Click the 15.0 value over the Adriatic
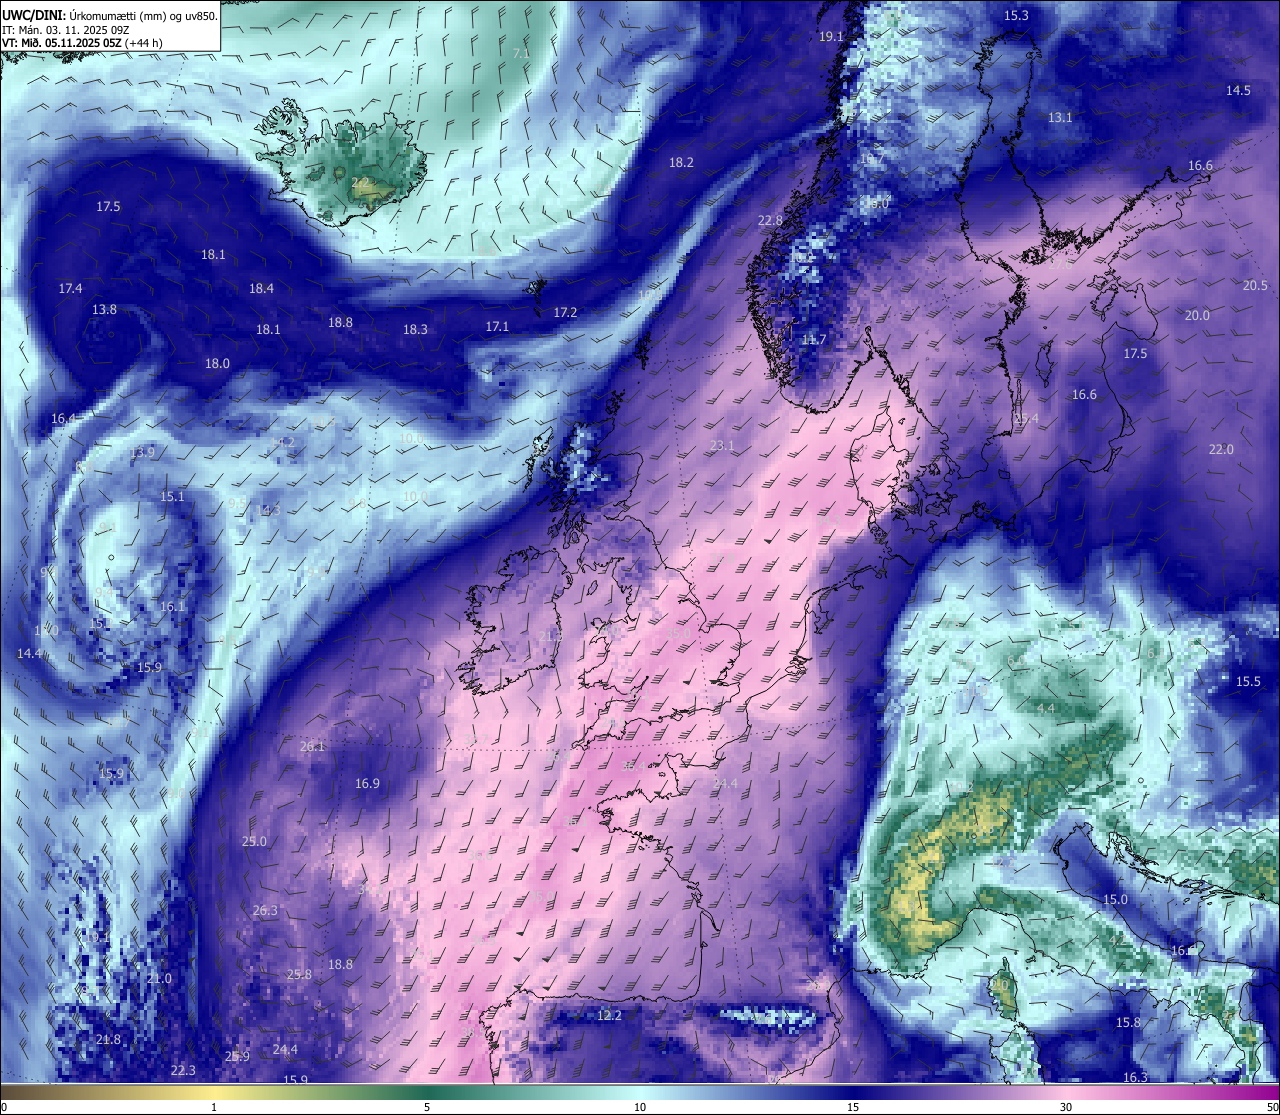The width and height of the screenshot is (1280, 1115). (1115, 899)
